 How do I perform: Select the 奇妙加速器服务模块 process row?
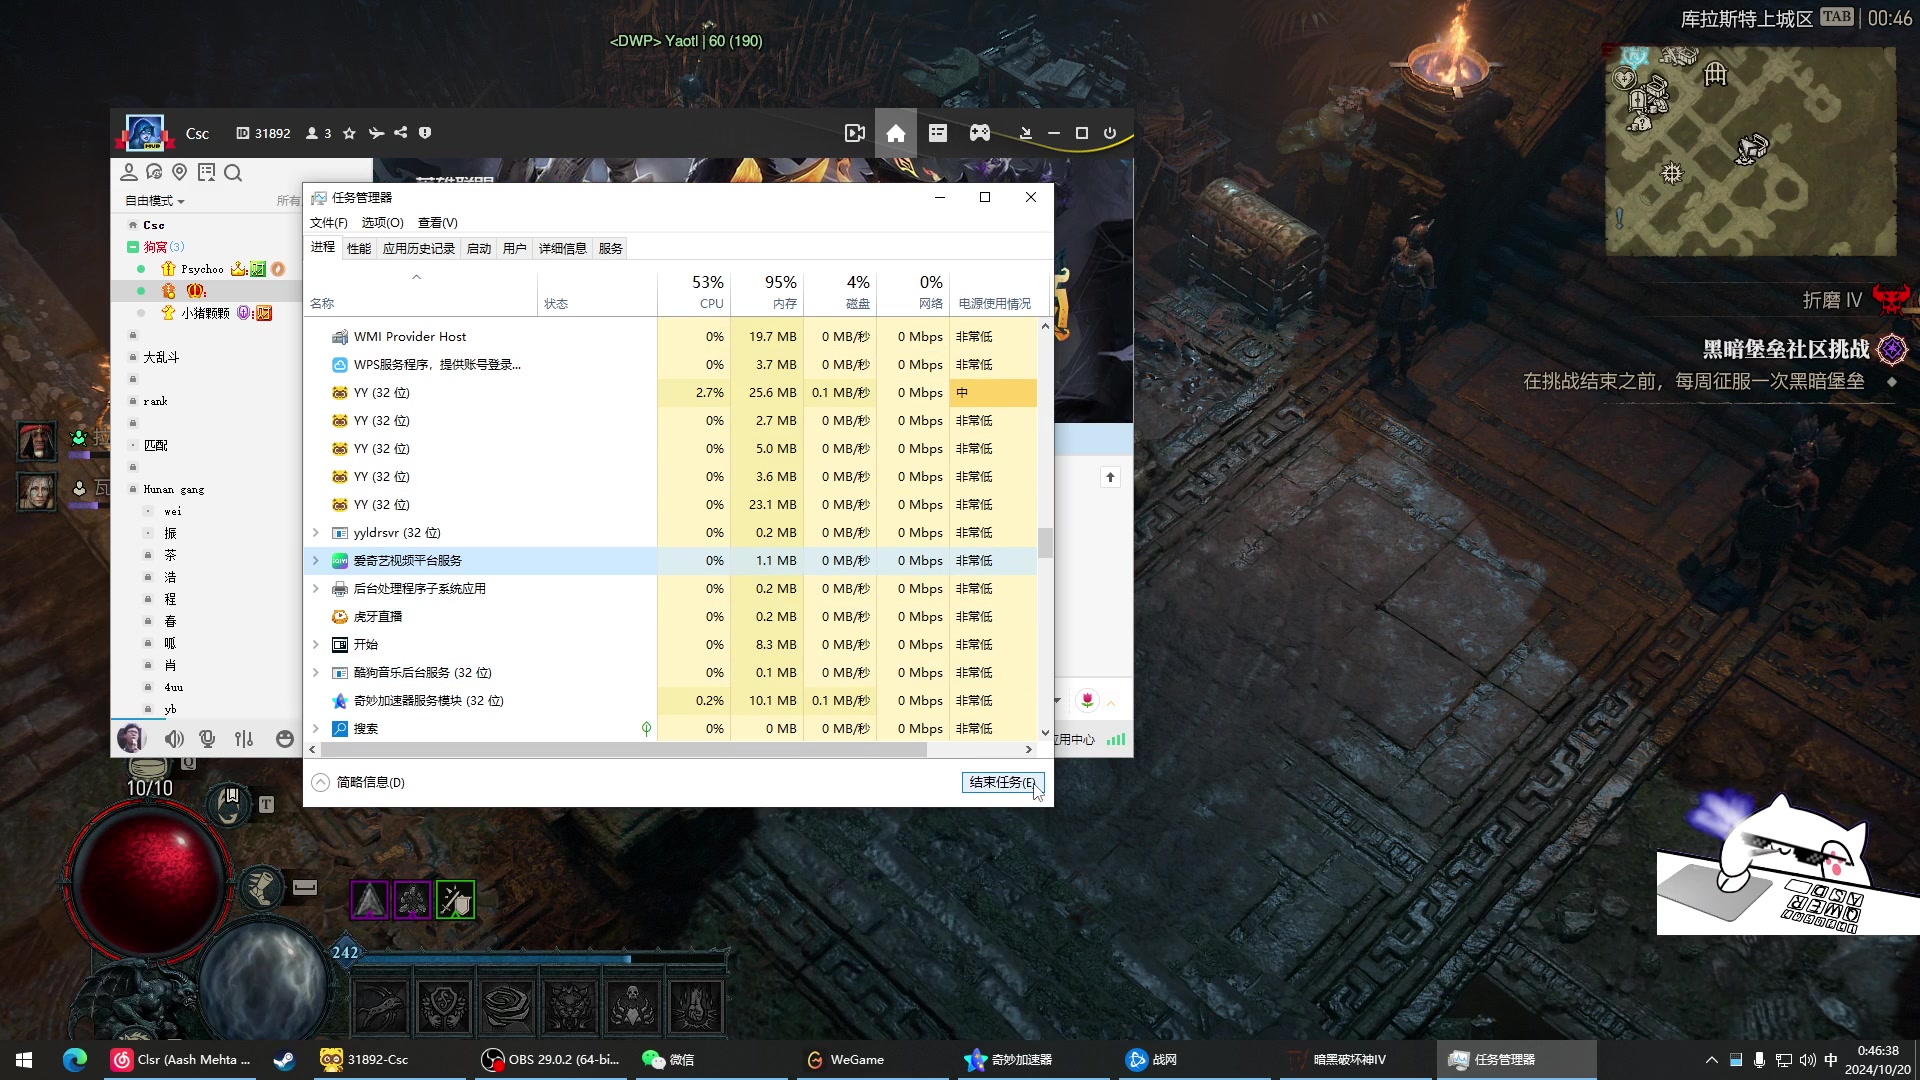[670, 701]
